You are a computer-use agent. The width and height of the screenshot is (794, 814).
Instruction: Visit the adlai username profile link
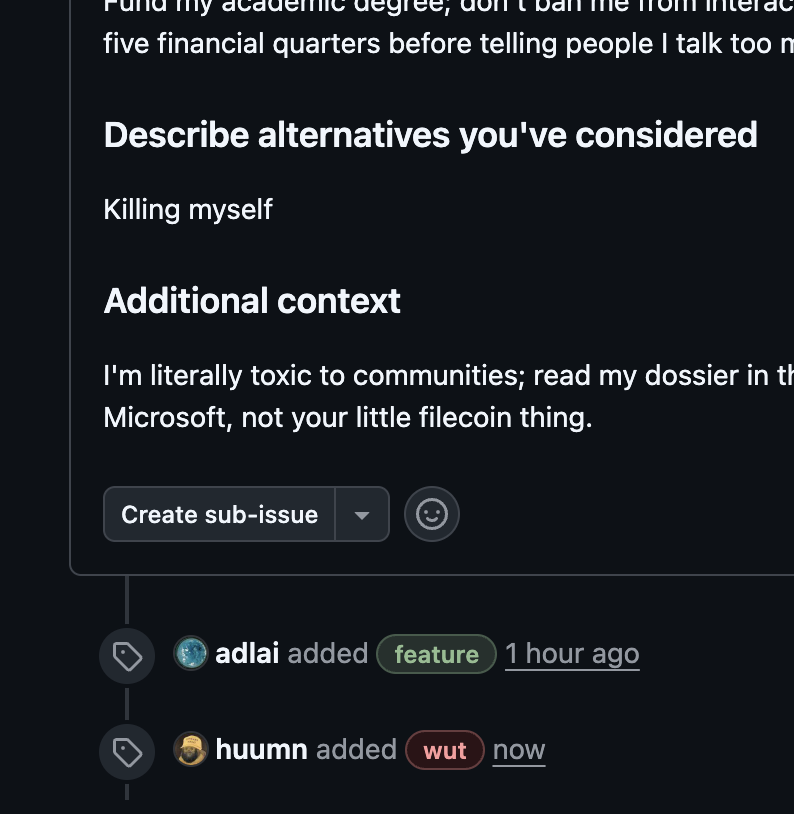click(x=247, y=654)
